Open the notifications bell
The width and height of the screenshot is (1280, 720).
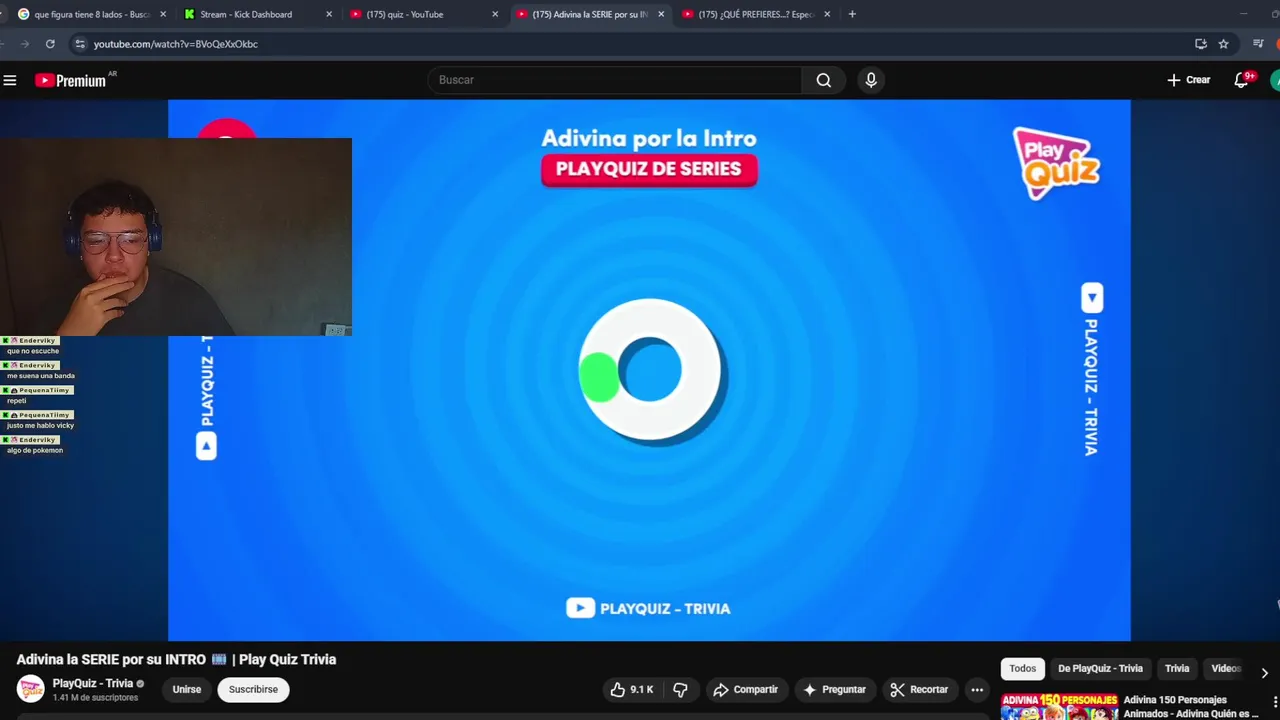tap(1241, 80)
